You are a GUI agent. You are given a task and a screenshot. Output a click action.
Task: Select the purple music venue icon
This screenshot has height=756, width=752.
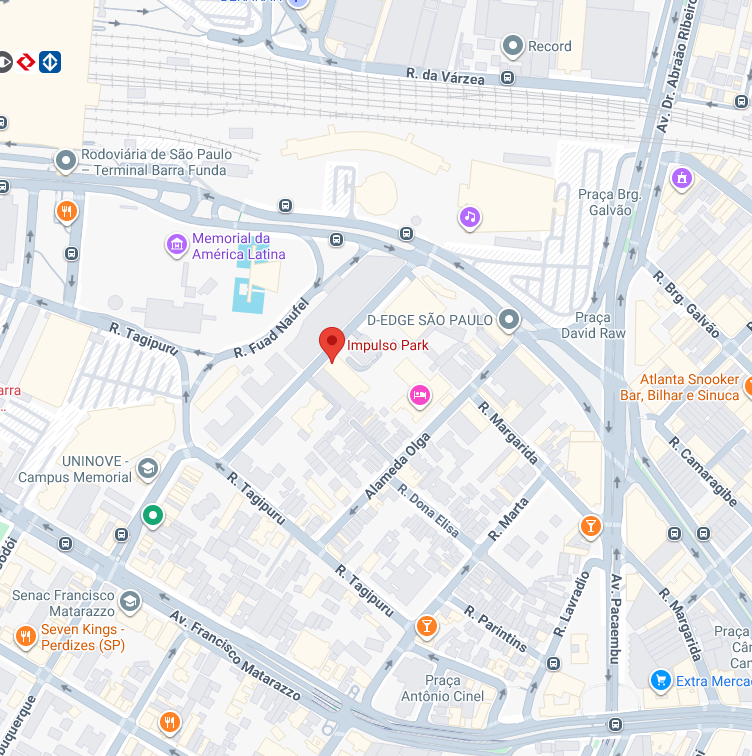[470, 218]
